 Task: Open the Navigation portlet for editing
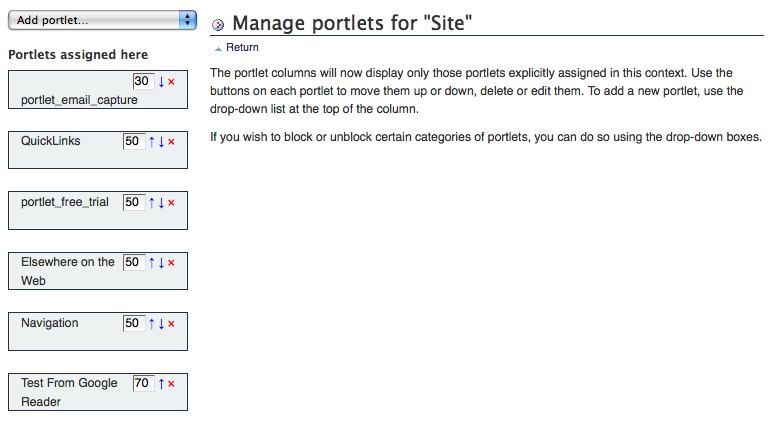(x=49, y=323)
